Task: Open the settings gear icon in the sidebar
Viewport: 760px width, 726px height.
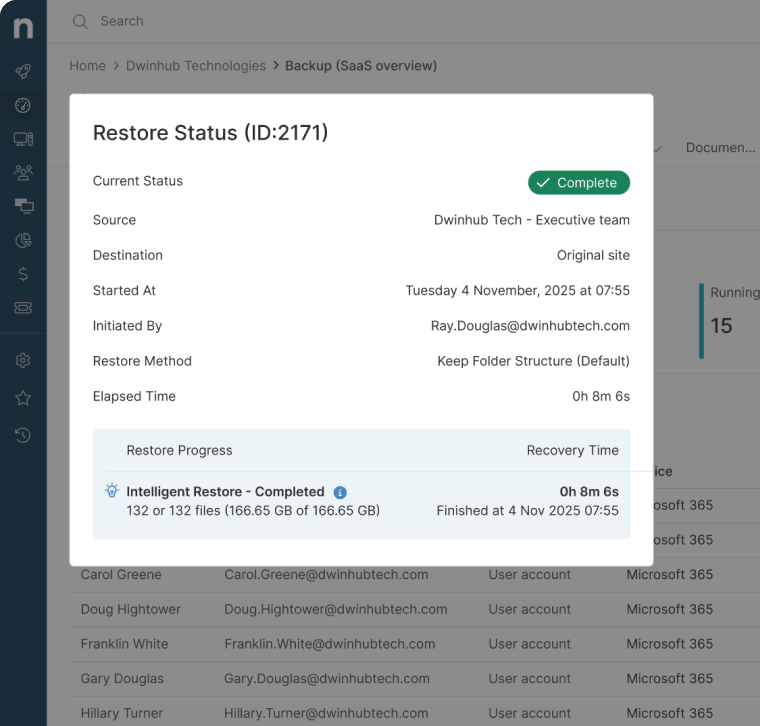Action: (23, 360)
